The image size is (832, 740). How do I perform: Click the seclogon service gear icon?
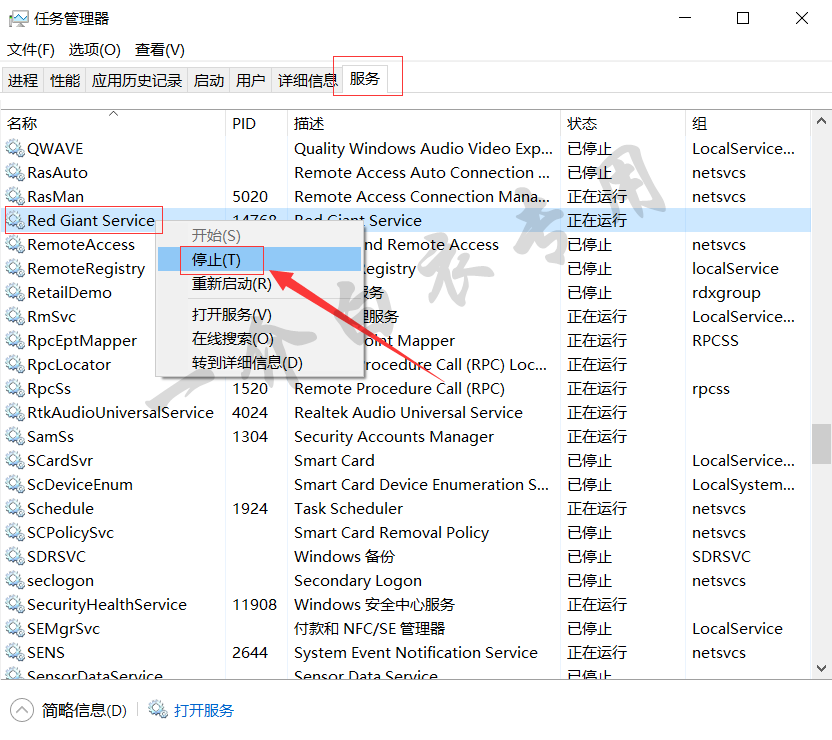pos(15,581)
